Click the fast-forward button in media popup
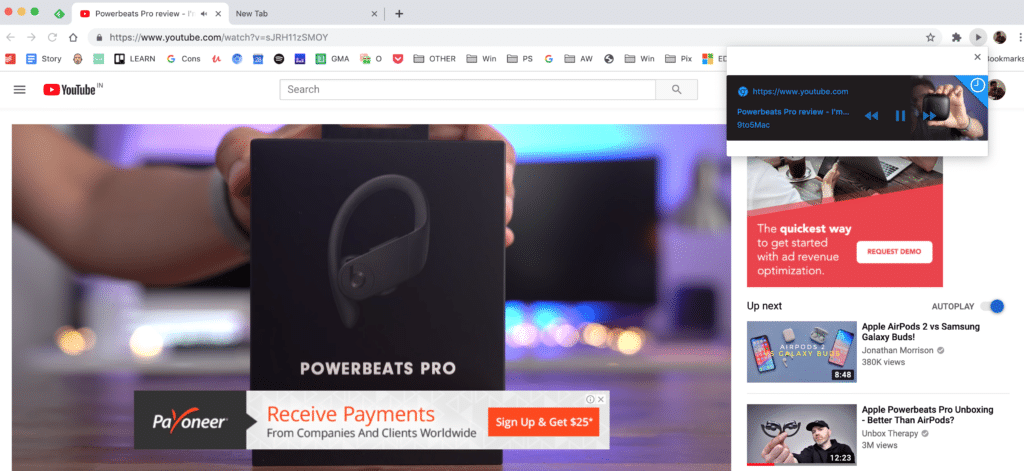Viewport: 1024px width, 471px height. pyautogui.click(x=929, y=116)
